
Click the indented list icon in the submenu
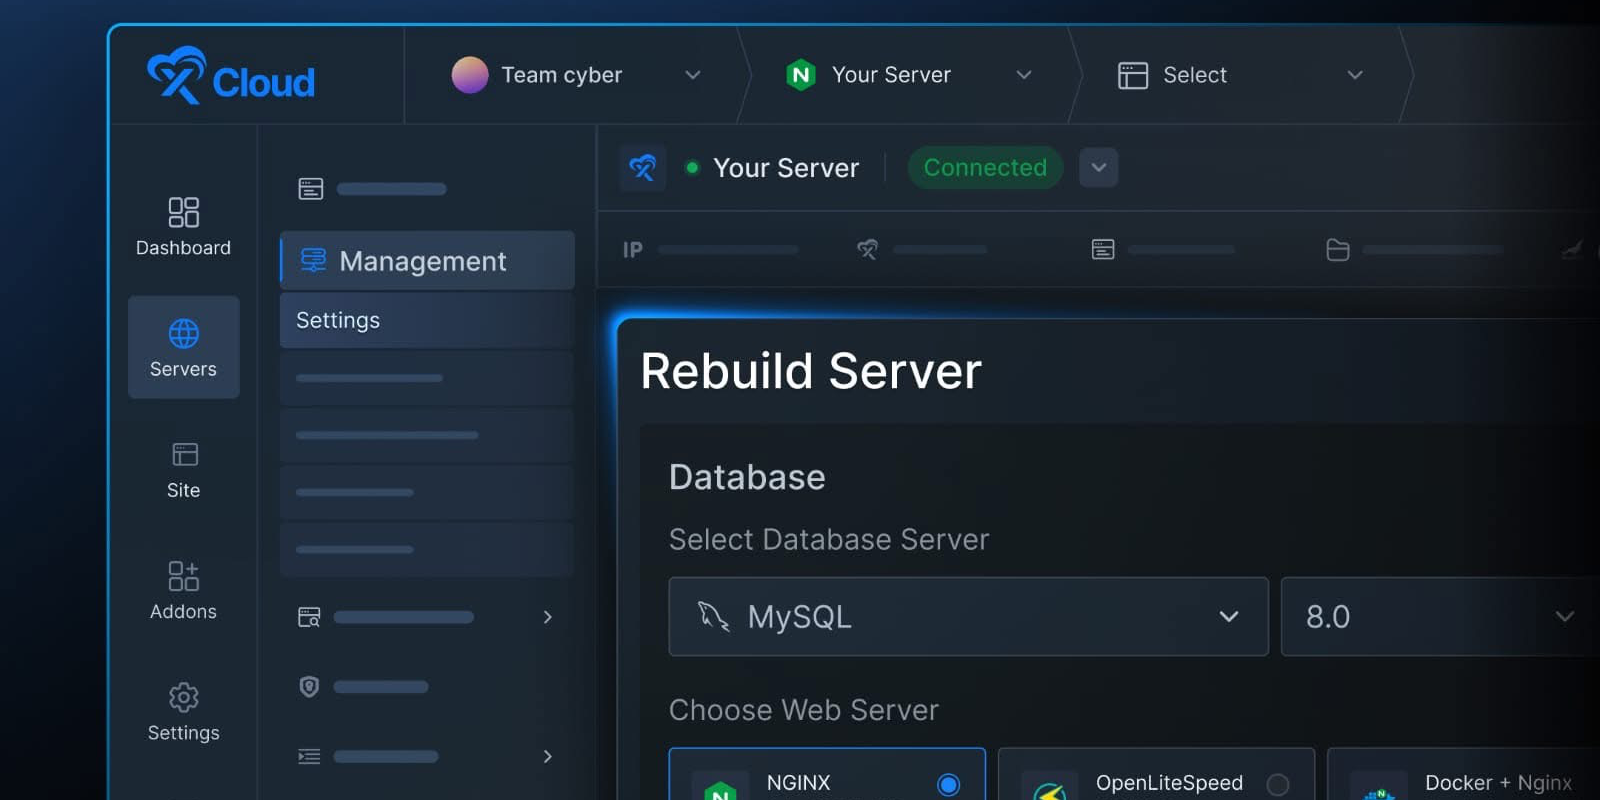coord(309,756)
